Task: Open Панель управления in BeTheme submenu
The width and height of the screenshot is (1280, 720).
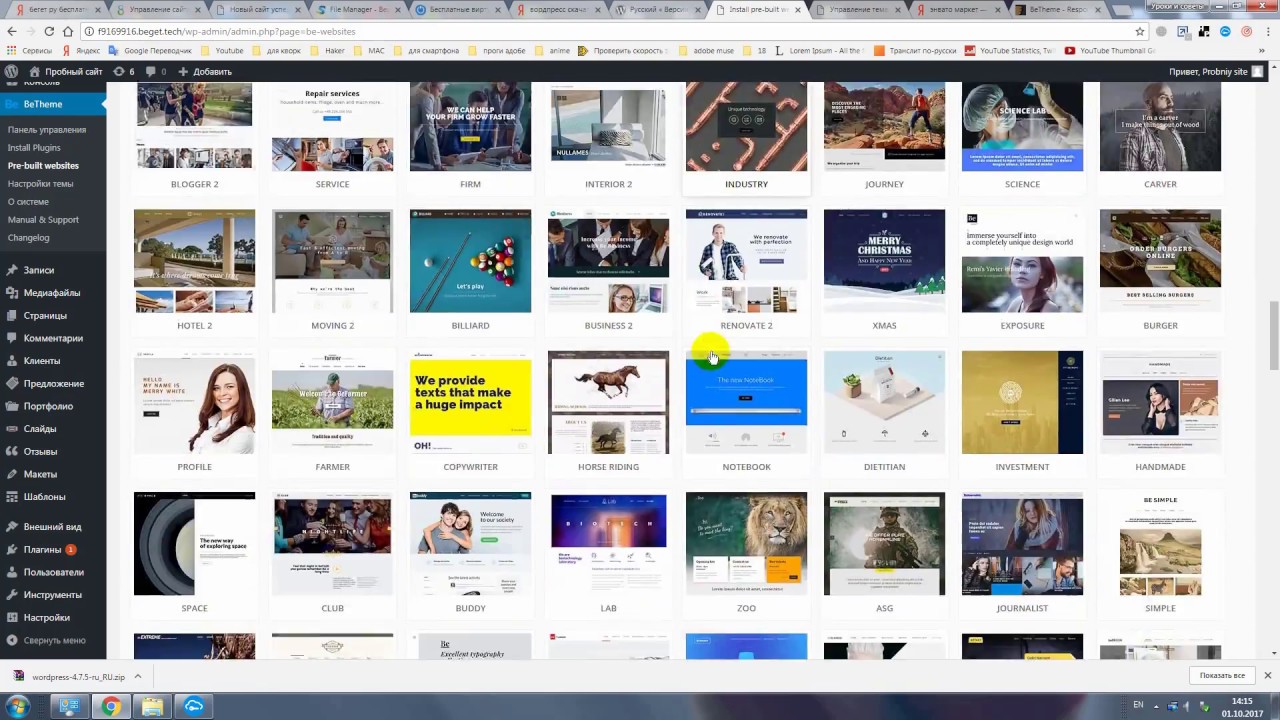Action: coord(47,130)
